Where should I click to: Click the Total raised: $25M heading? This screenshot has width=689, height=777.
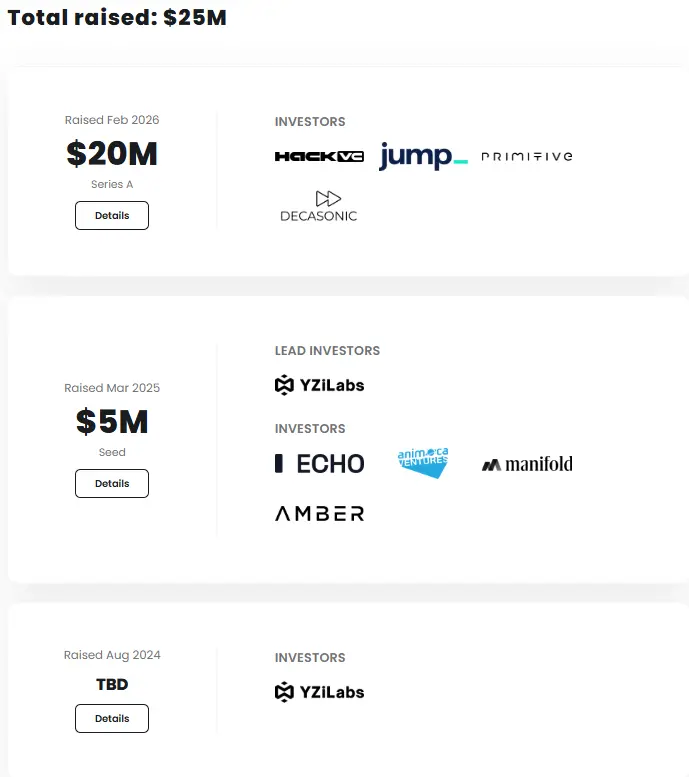tap(117, 18)
